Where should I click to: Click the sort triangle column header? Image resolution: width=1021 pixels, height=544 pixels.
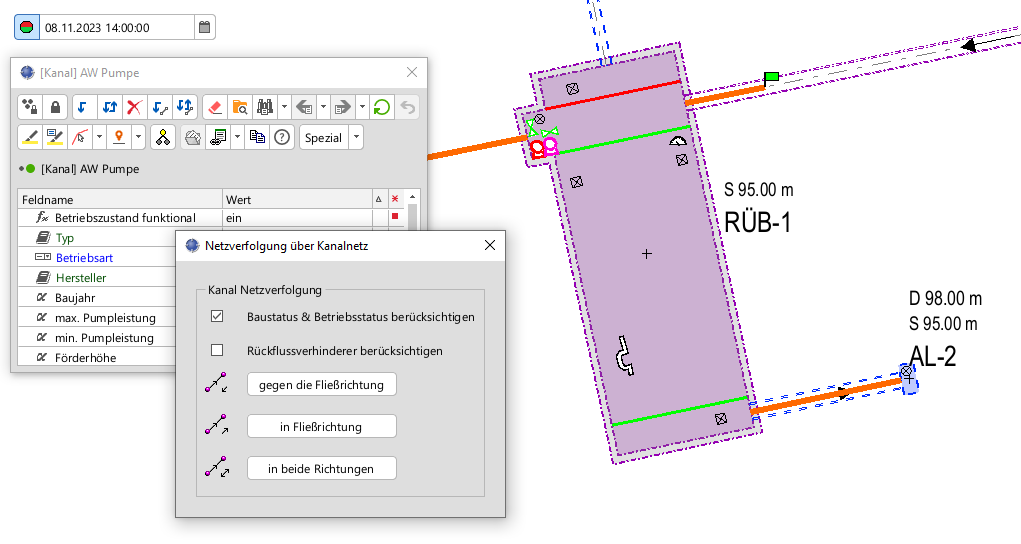379,199
